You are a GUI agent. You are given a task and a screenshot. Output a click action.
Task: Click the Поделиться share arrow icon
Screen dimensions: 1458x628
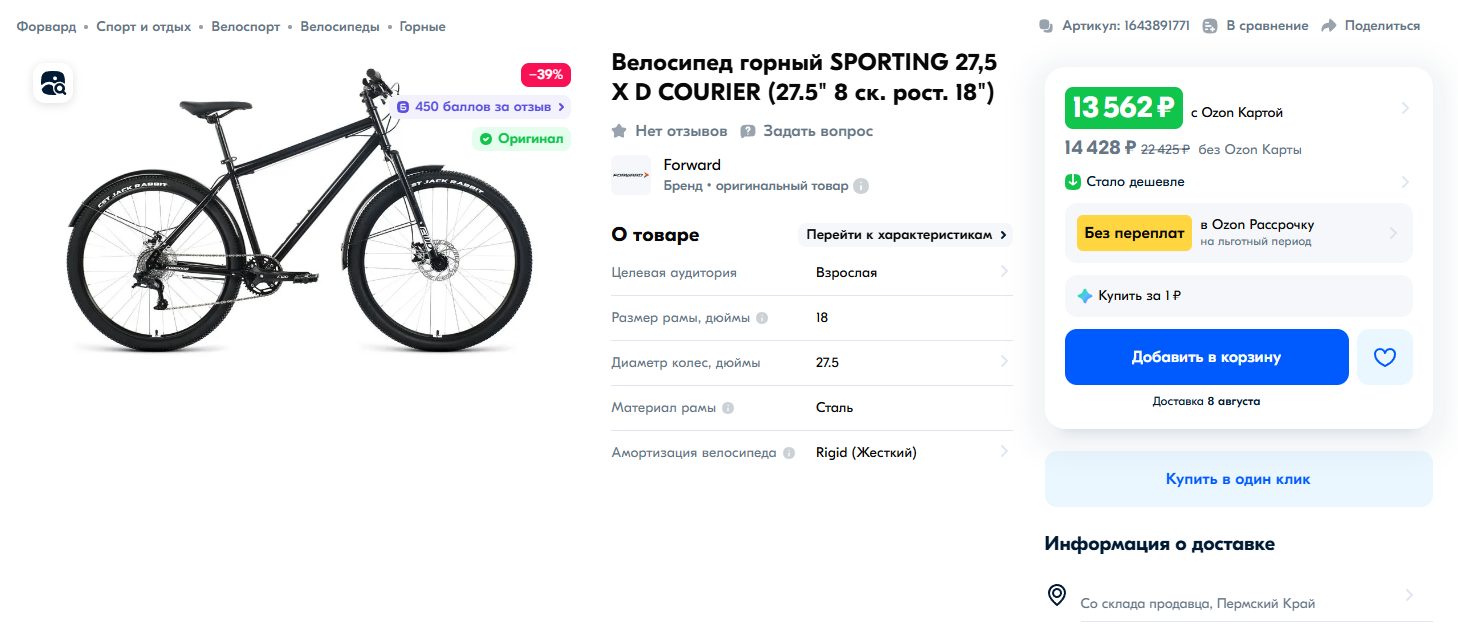(x=1329, y=26)
